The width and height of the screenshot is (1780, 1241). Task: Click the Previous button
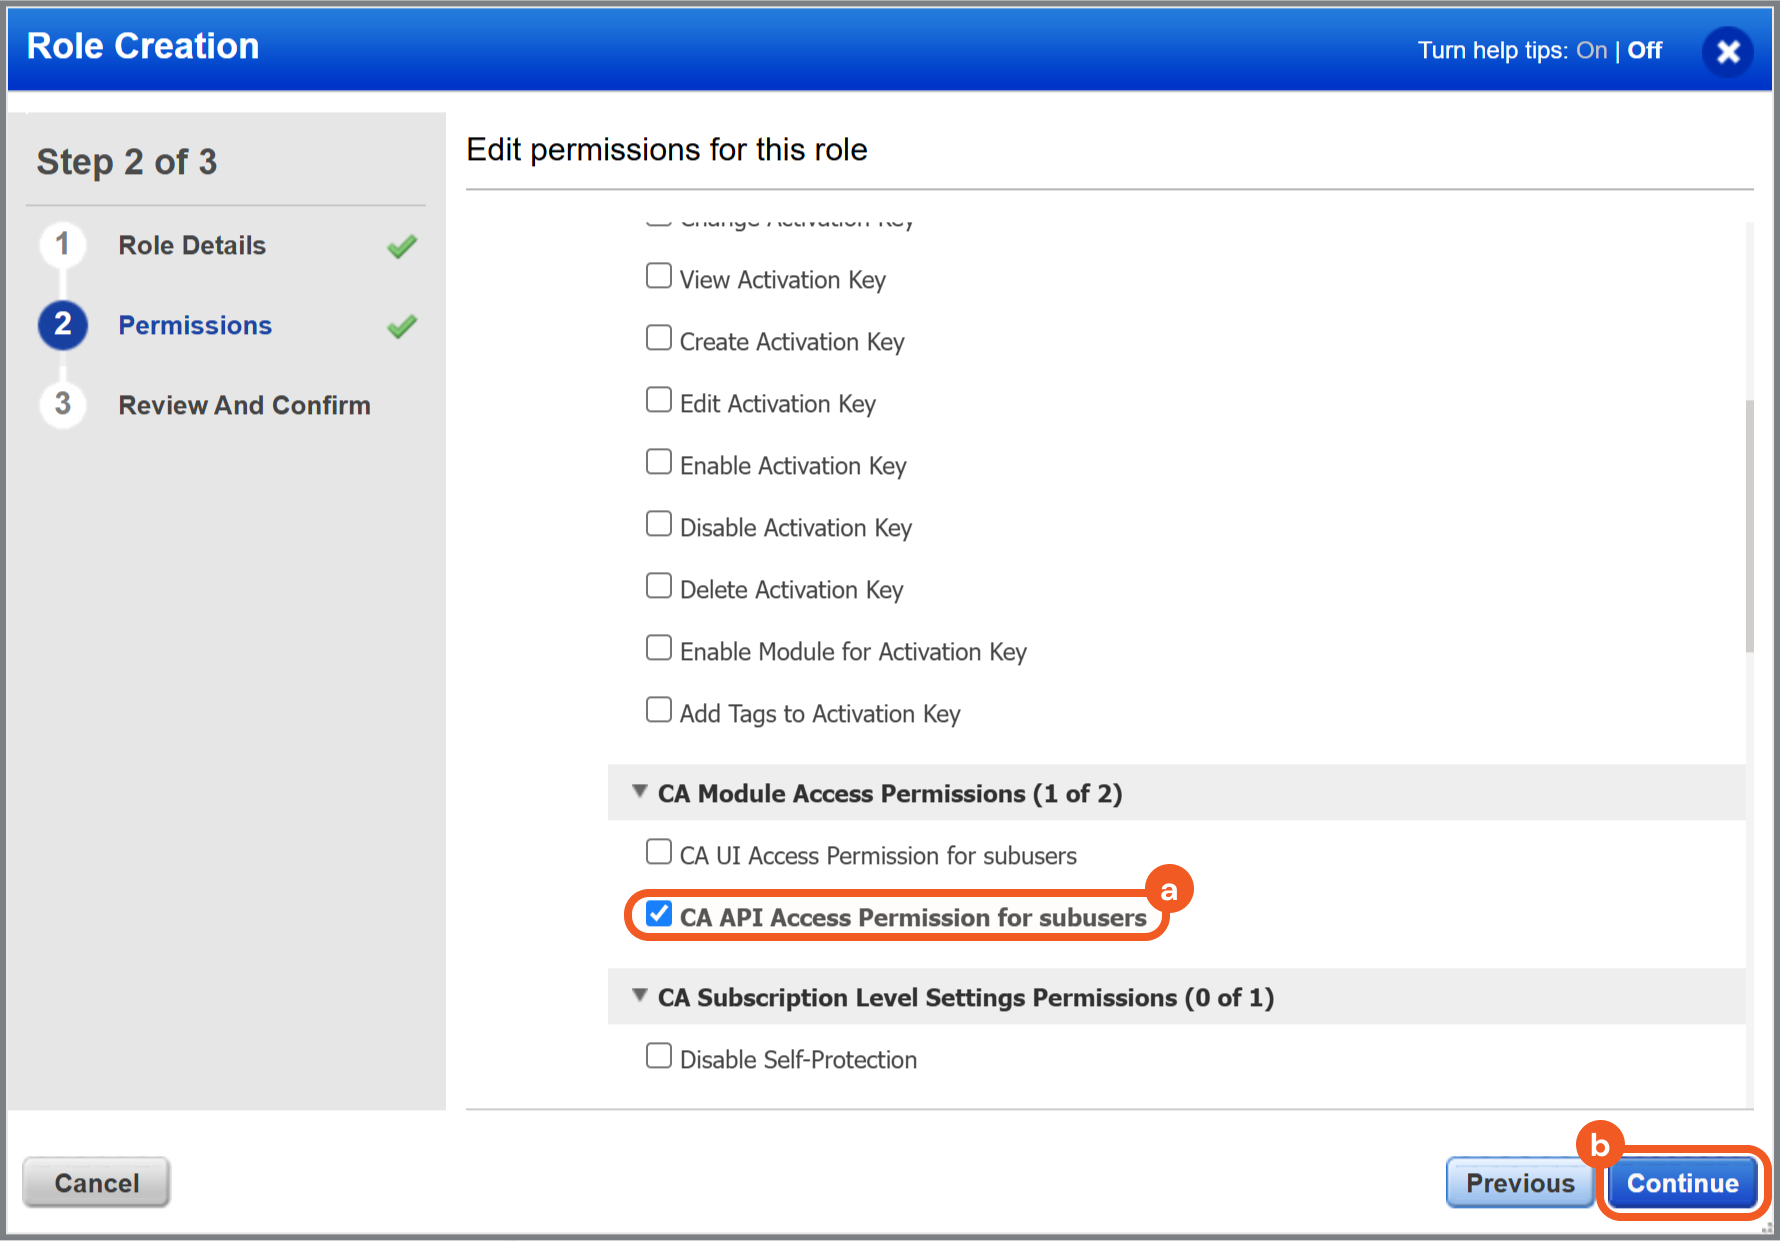pos(1519,1183)
